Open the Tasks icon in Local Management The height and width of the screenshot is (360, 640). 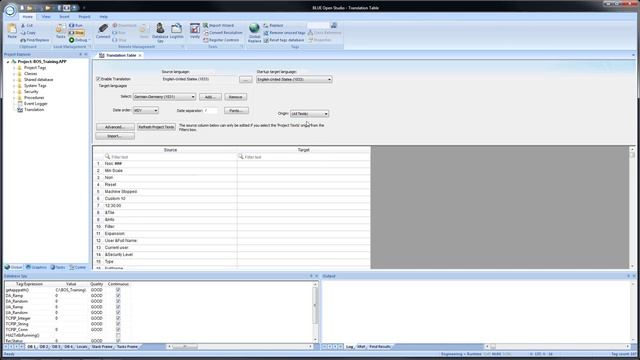click(60, 29)
